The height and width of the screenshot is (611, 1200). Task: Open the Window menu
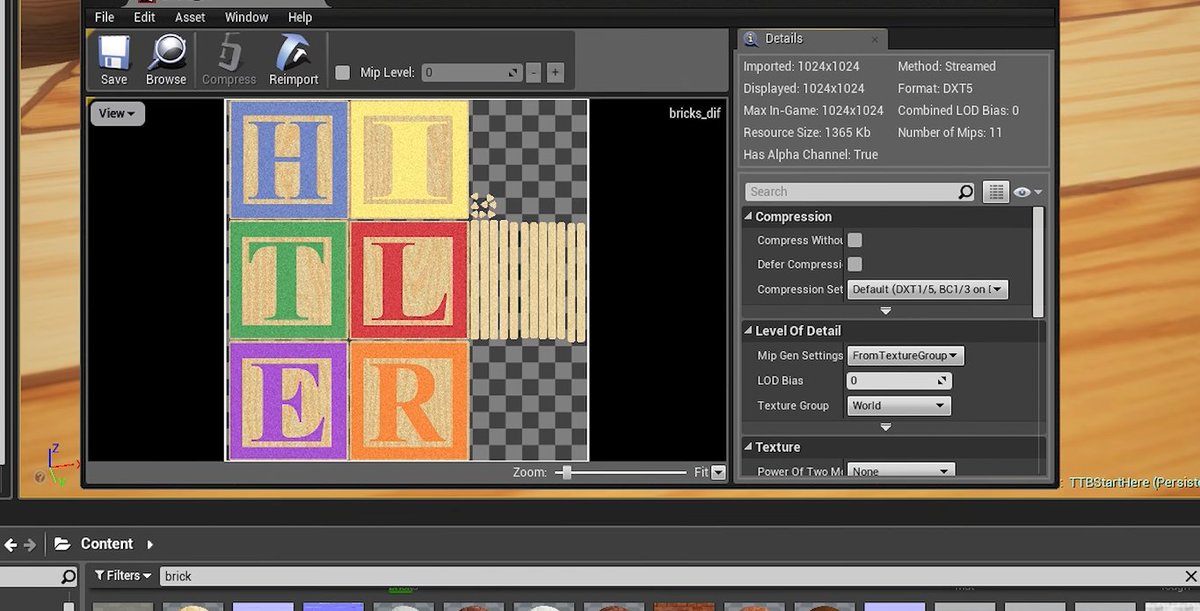(246, 17)
